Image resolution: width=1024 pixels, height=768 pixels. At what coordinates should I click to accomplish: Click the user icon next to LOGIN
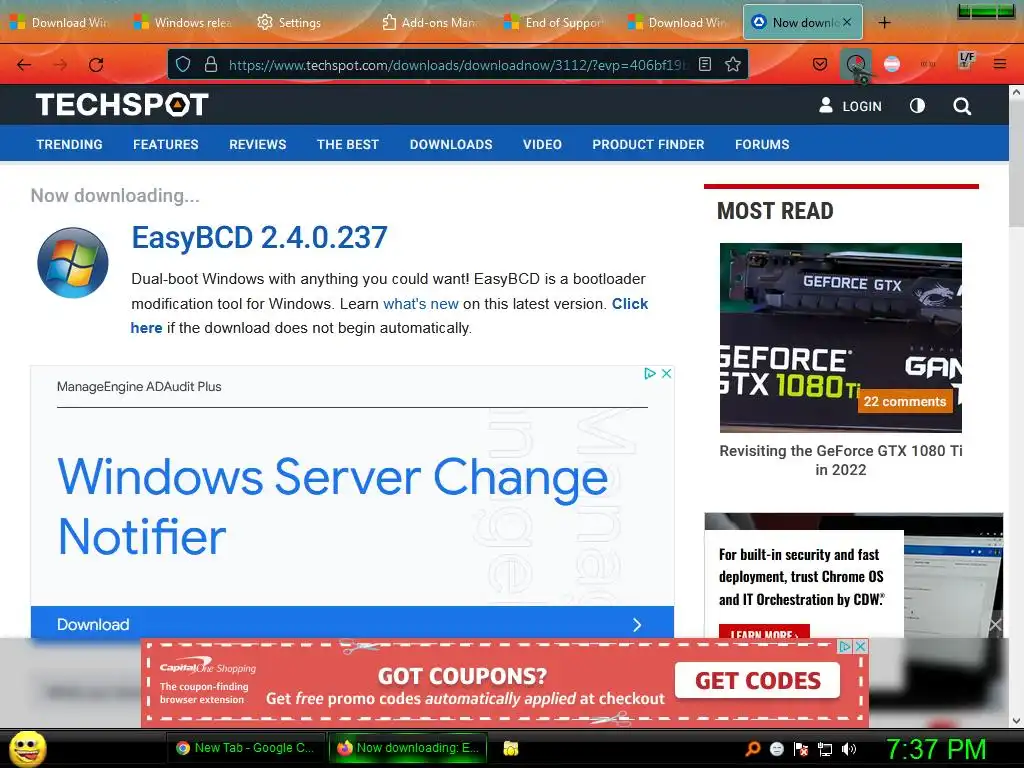825,105
